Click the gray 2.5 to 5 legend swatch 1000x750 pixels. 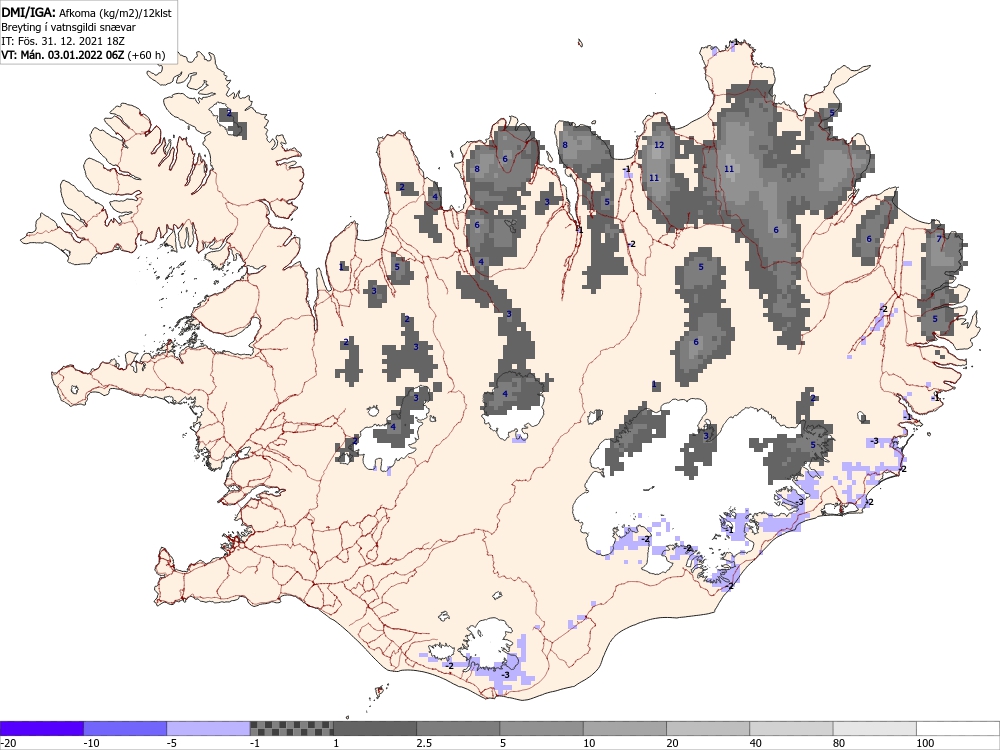459,728
